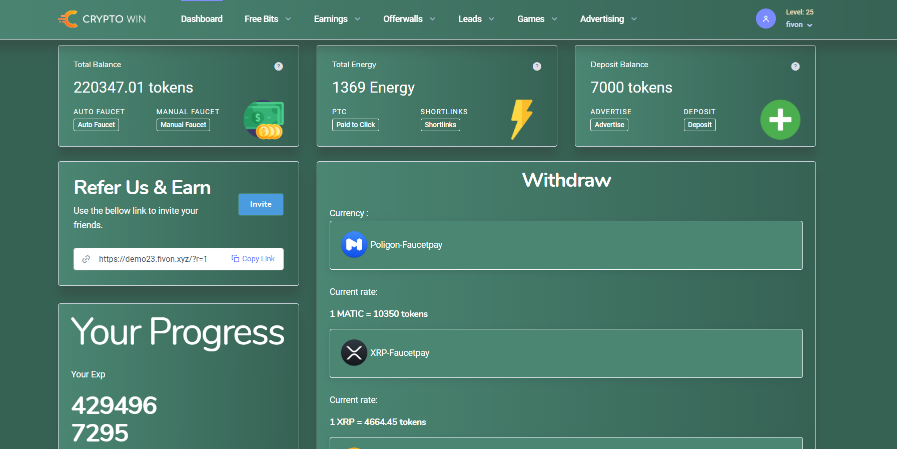Click the green plus deposit icon
897x449 pixels.
pyautogui.click(x=780, y=120)
